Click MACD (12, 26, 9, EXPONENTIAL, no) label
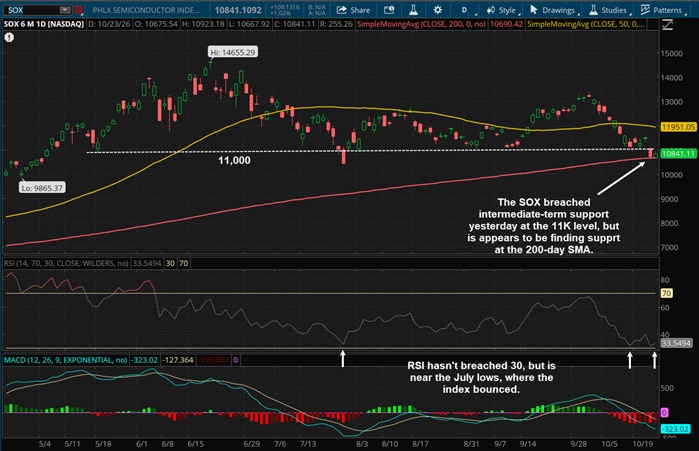 (x=65, y=360)
